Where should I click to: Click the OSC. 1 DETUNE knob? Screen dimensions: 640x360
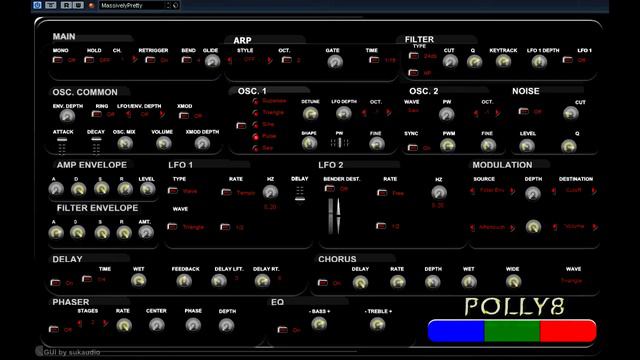coord(310,114)
